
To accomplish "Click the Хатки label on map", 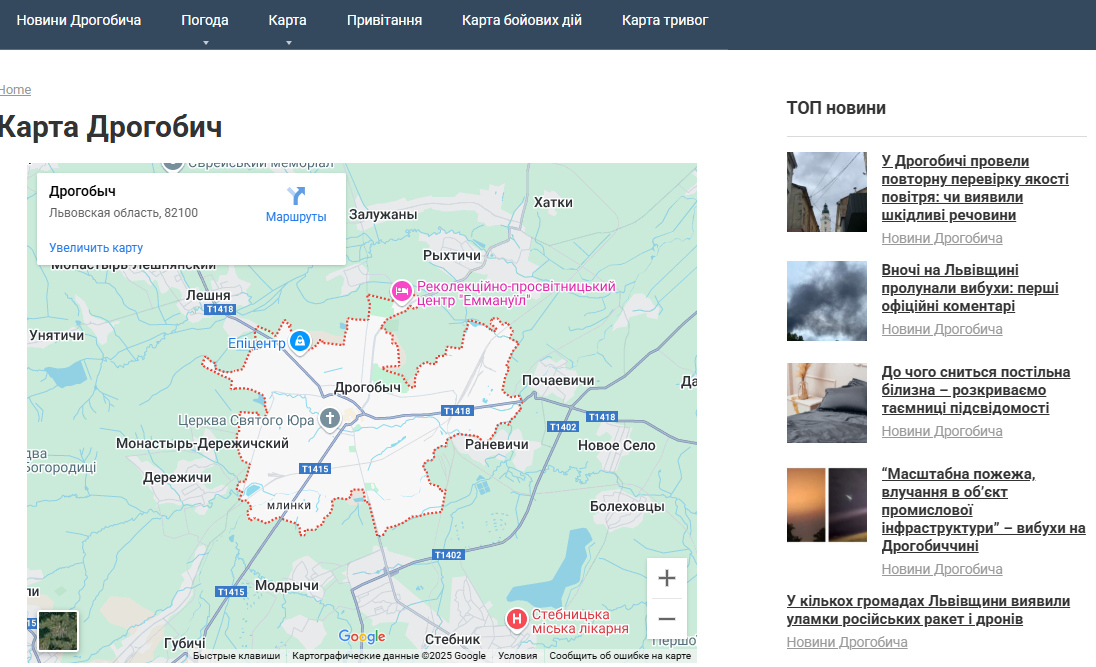I will [553, 202].
